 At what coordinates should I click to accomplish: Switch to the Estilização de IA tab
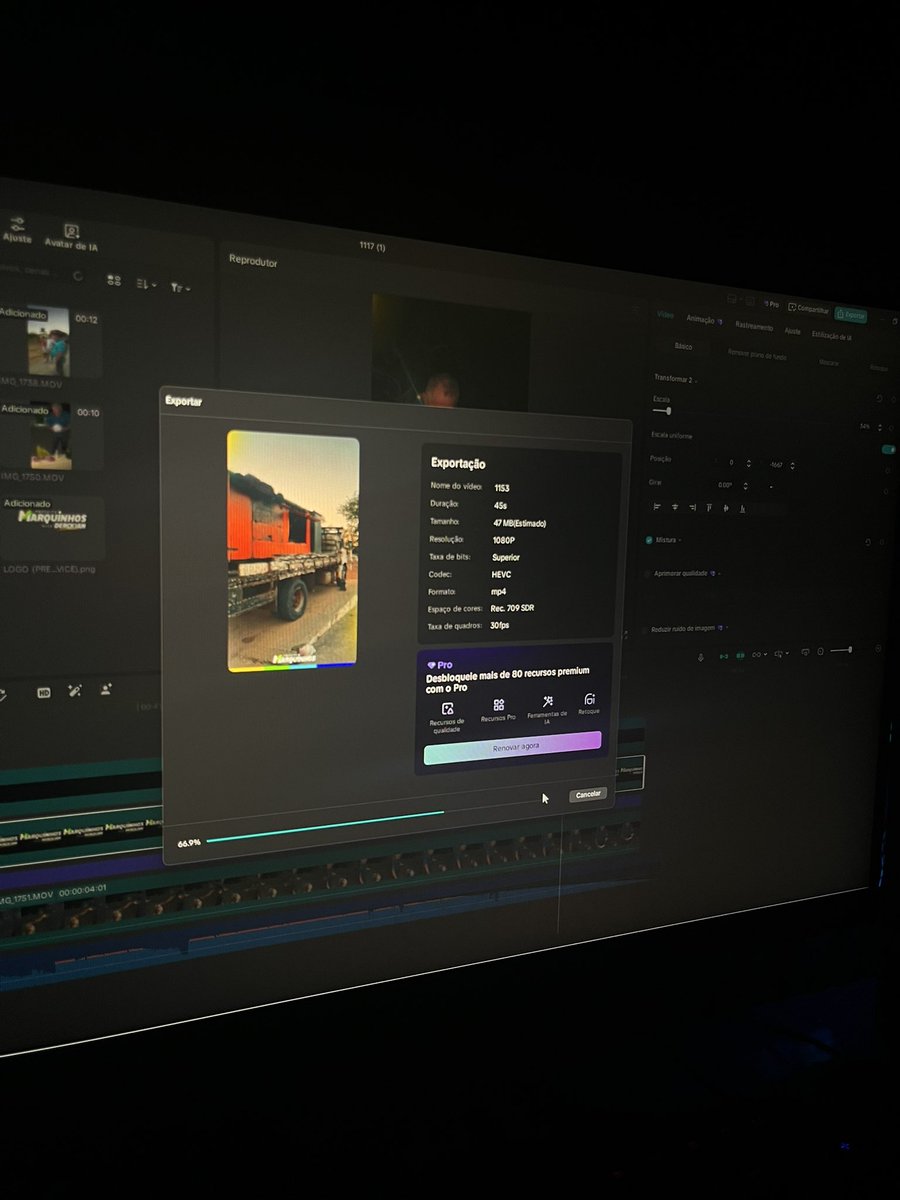pos(831,337)
